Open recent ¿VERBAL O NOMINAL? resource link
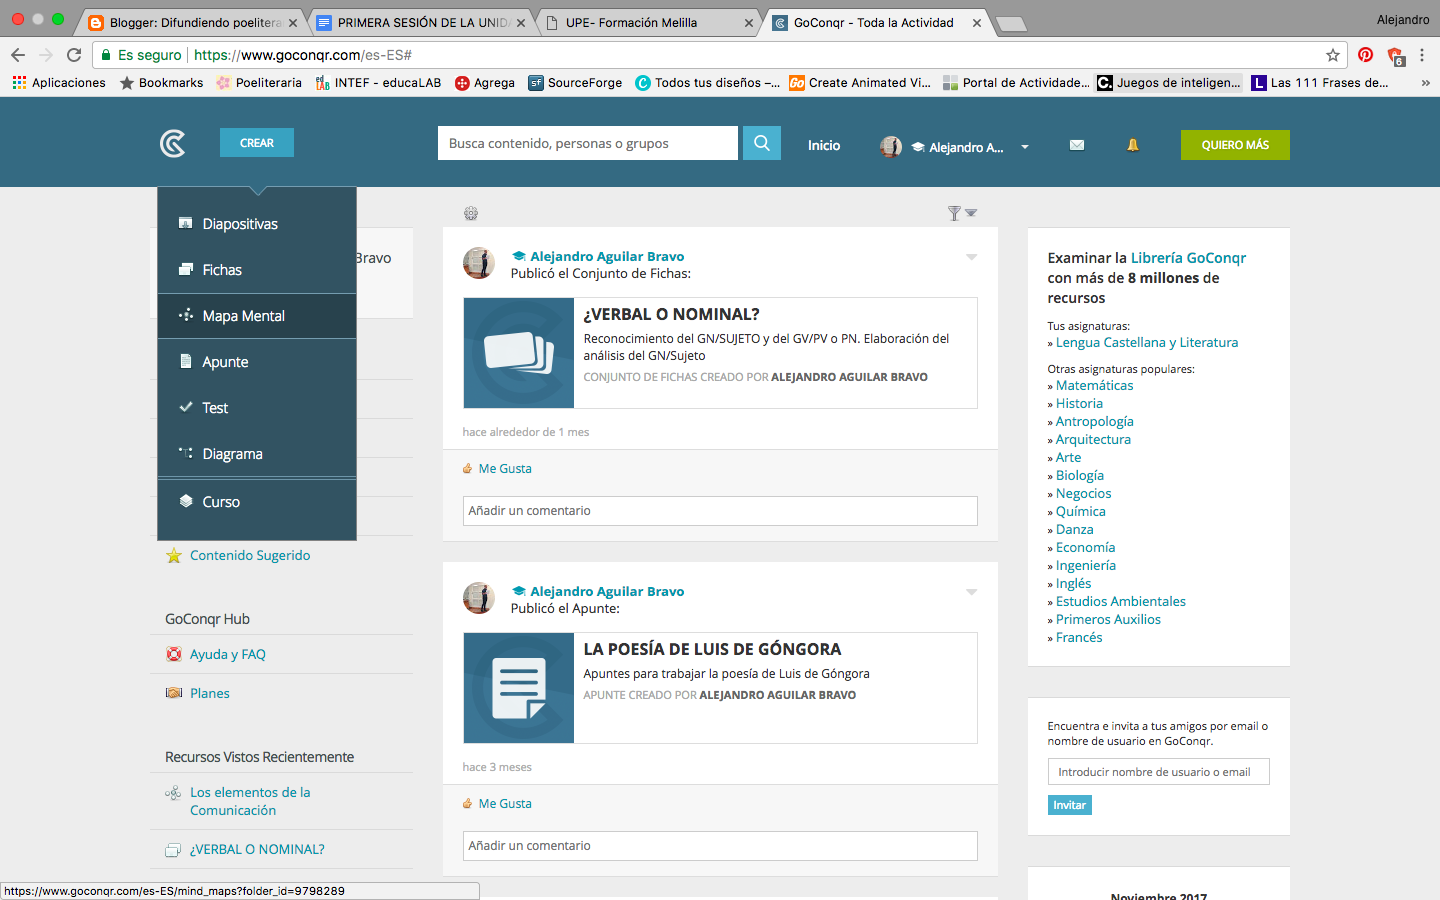This screenshot has width=1440, height=900. pos(257,849)
